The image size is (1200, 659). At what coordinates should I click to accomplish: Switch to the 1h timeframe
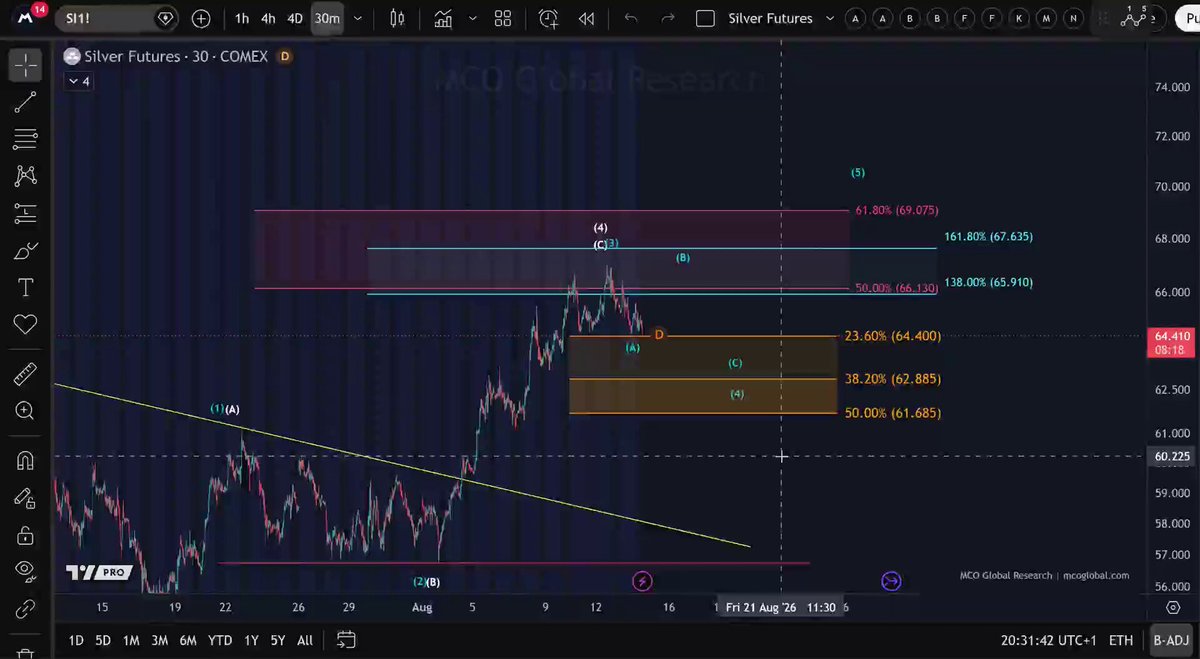[x=242, y=18]
